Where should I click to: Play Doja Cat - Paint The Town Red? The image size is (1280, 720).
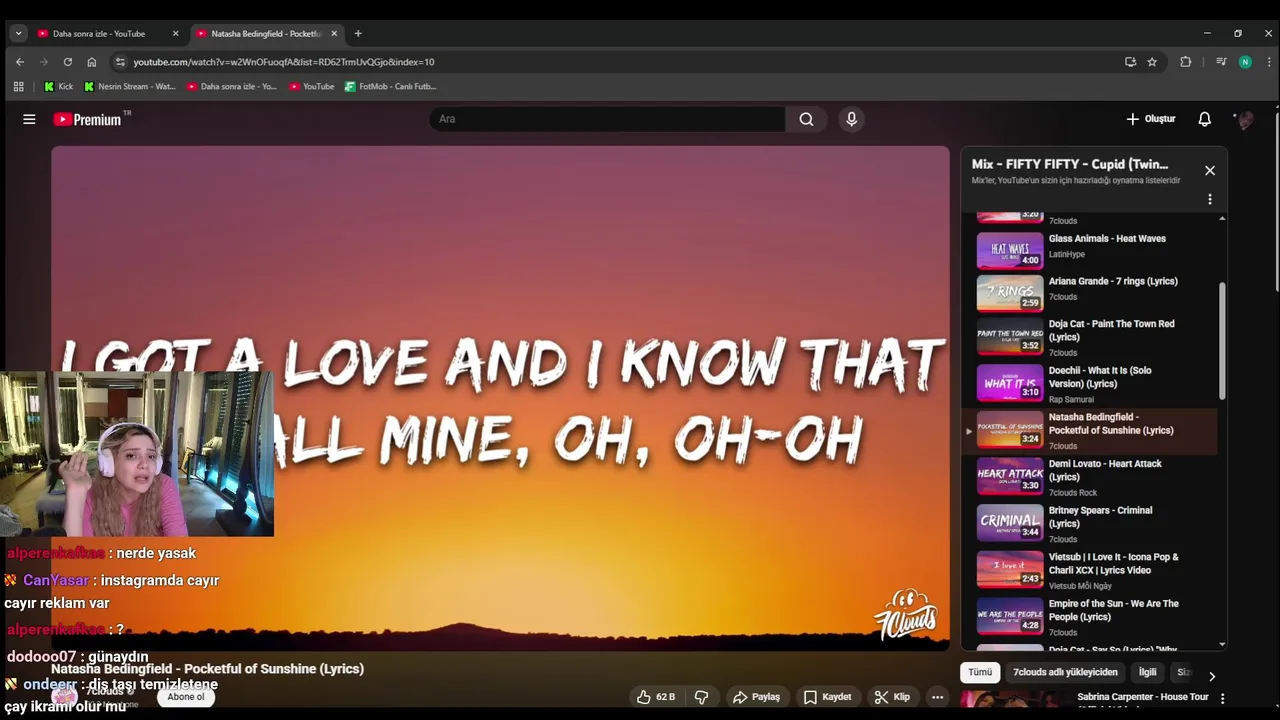(x=1090, y=337)
